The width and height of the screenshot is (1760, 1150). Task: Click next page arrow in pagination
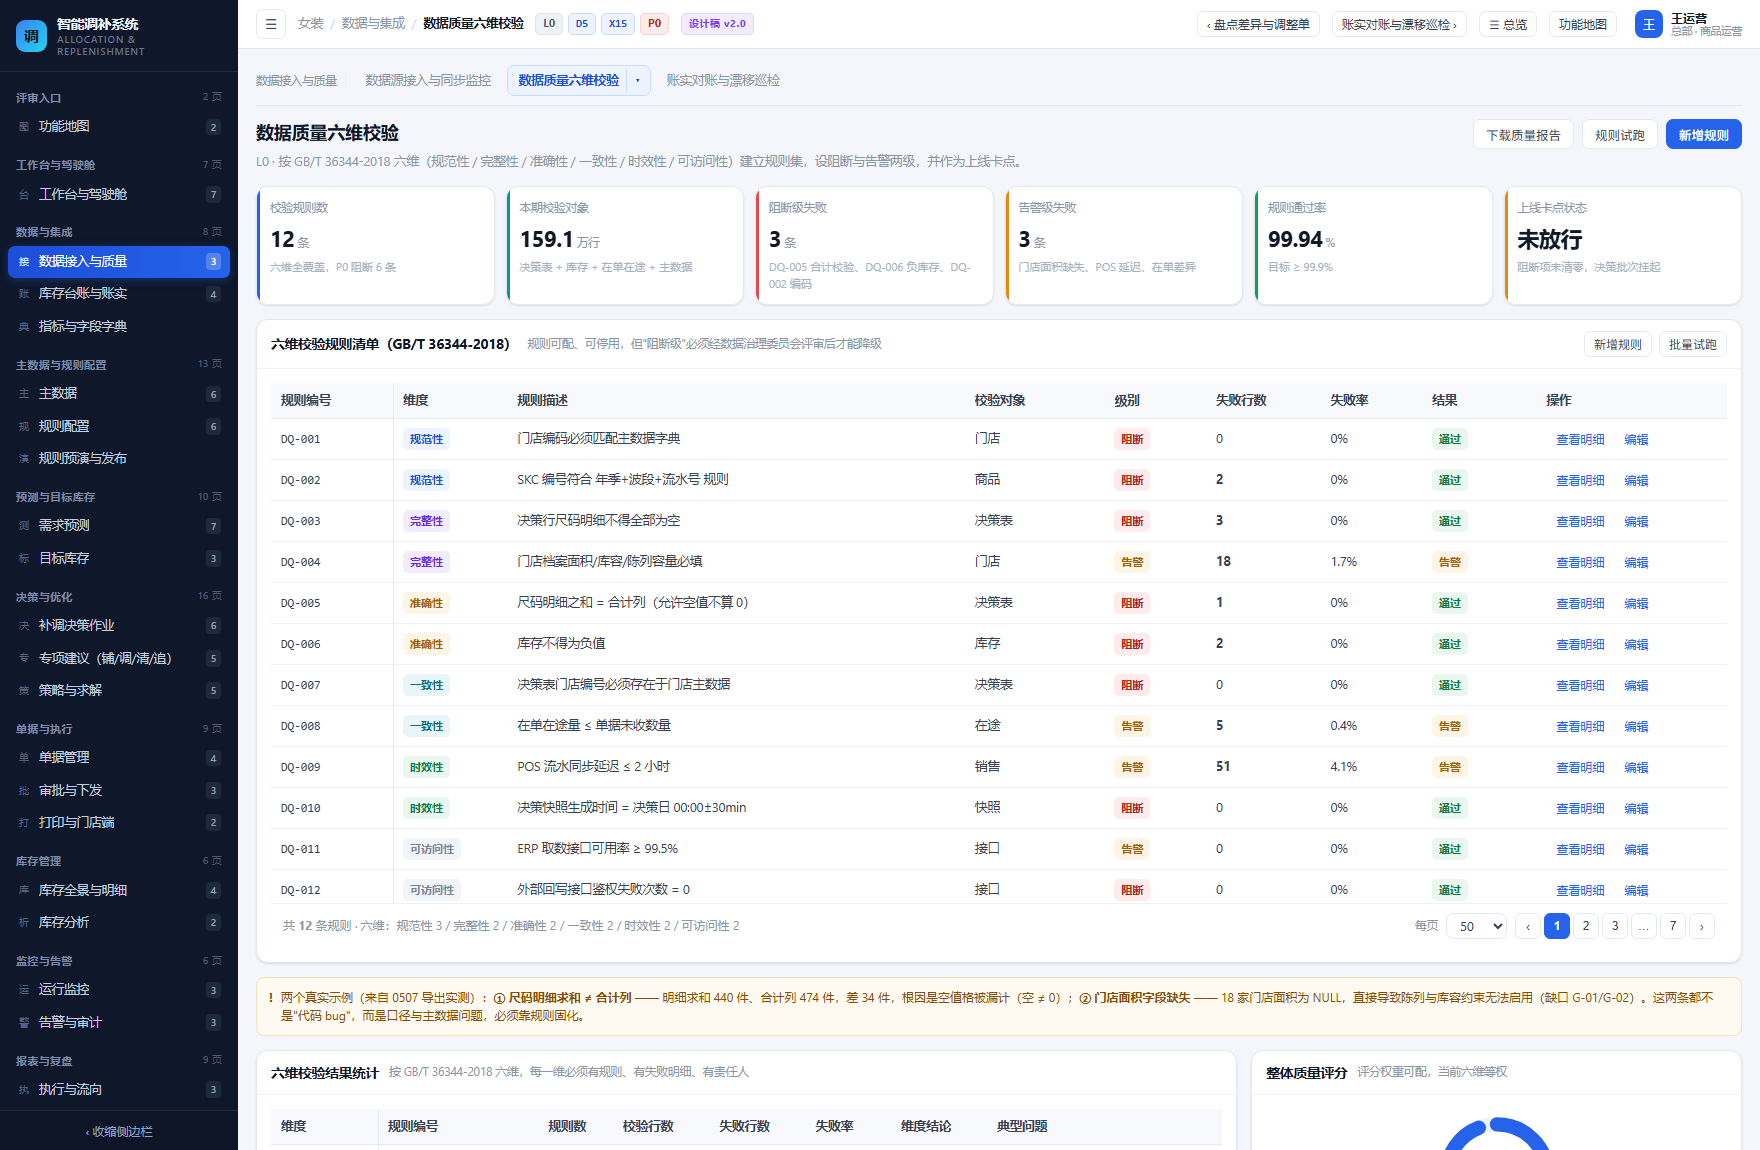point(1702,926)
